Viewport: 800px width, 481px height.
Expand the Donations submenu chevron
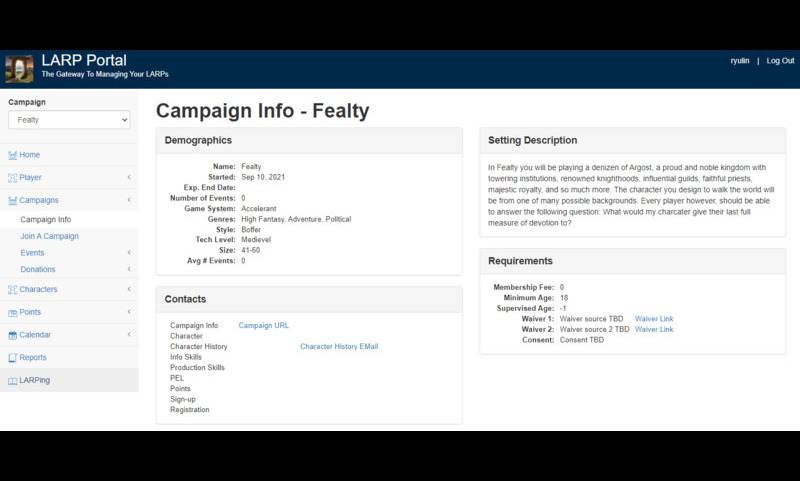click(129, 269)
